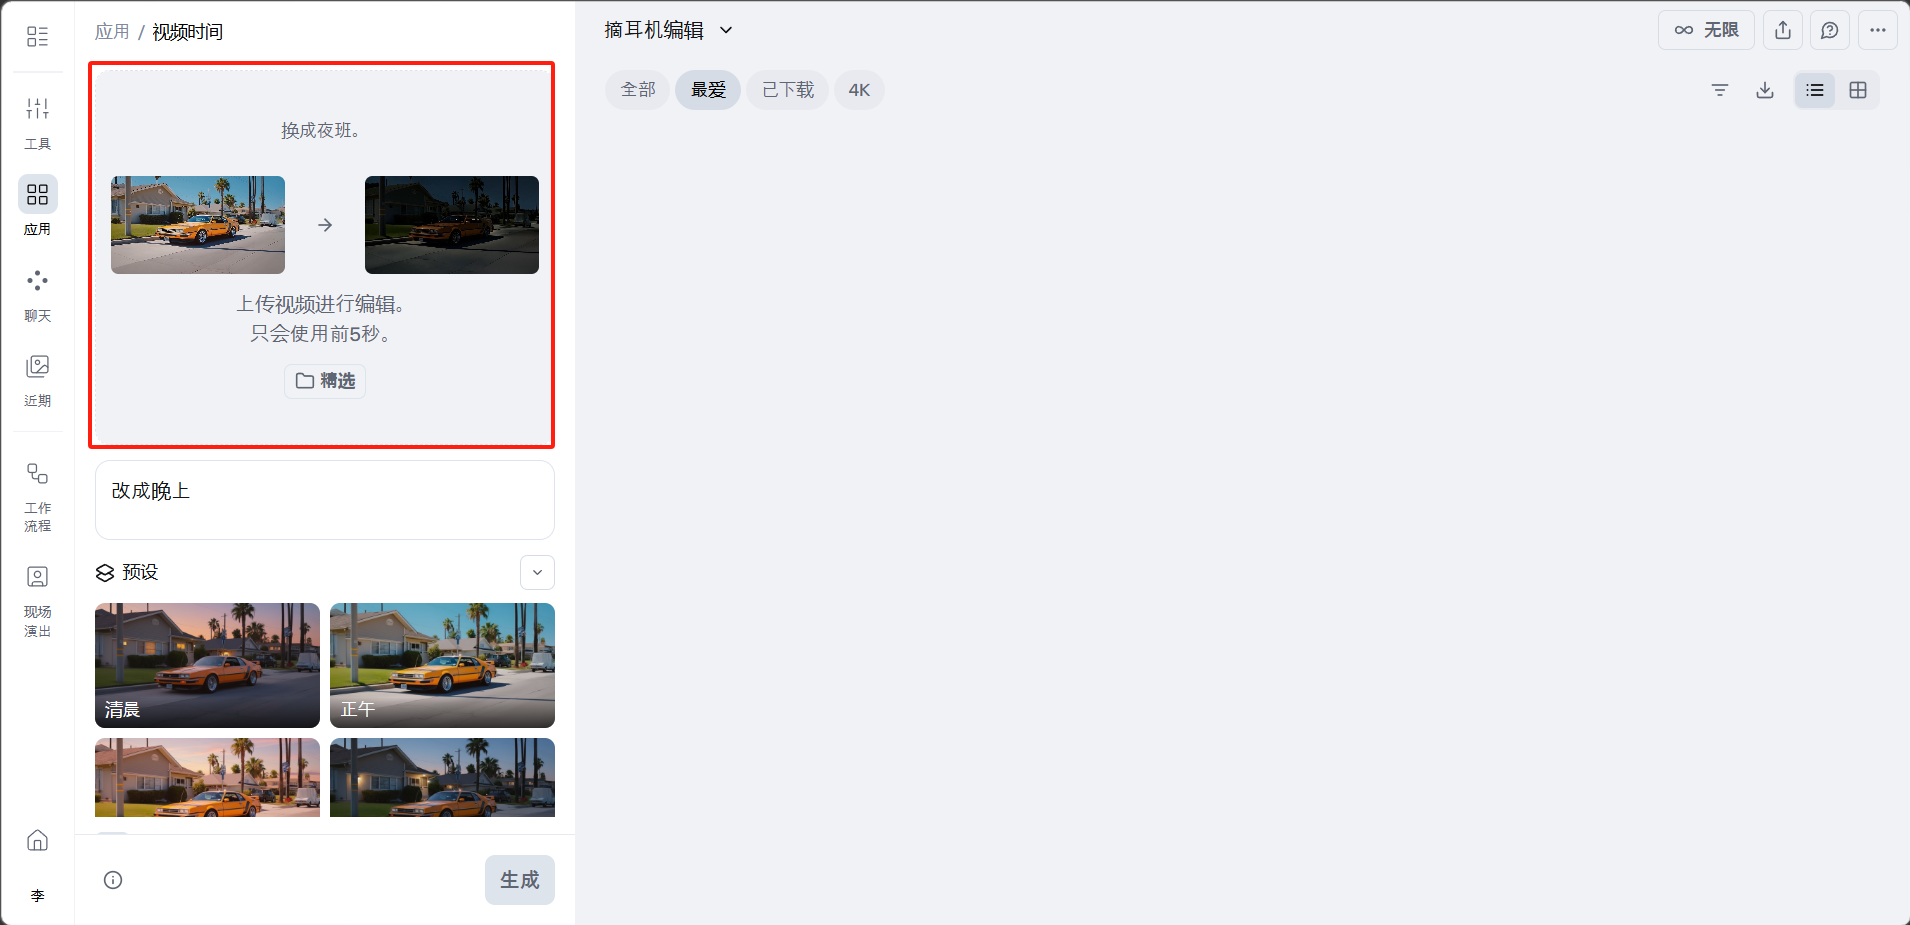Click the download icon in the toolbar
Image resolution: width=1910 pixels, height=925 pixels.
point(1765,90)
